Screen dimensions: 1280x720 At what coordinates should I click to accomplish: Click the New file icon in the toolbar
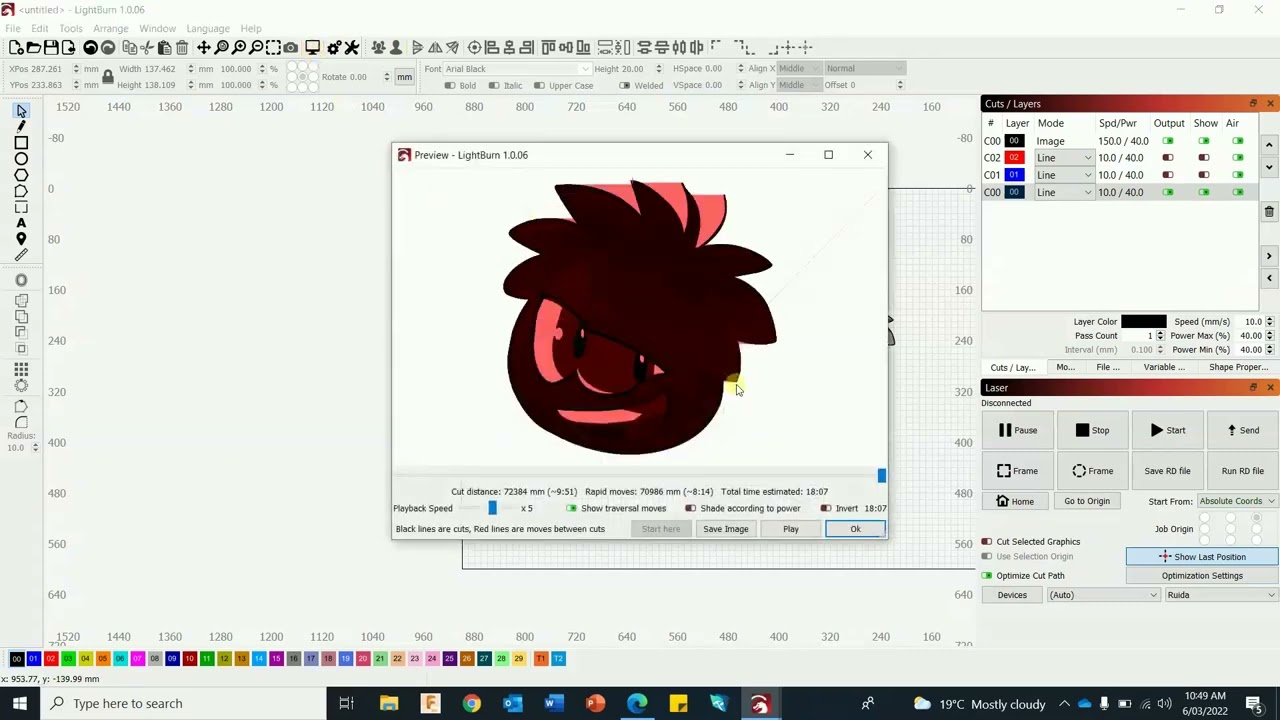pyautogui.click(x=16, y=48)
